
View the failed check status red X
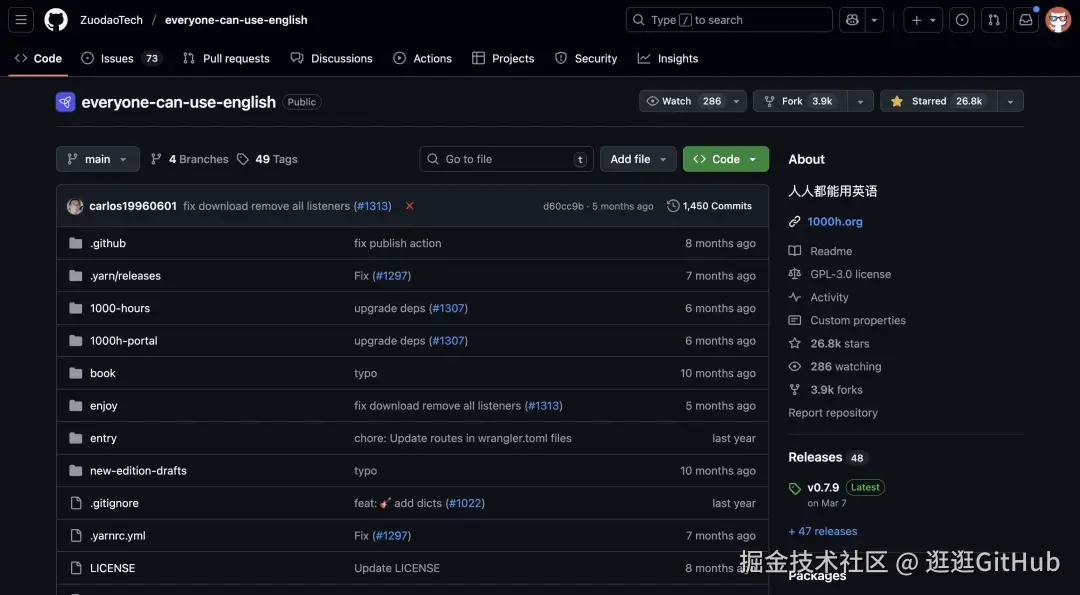coord(409,206)
